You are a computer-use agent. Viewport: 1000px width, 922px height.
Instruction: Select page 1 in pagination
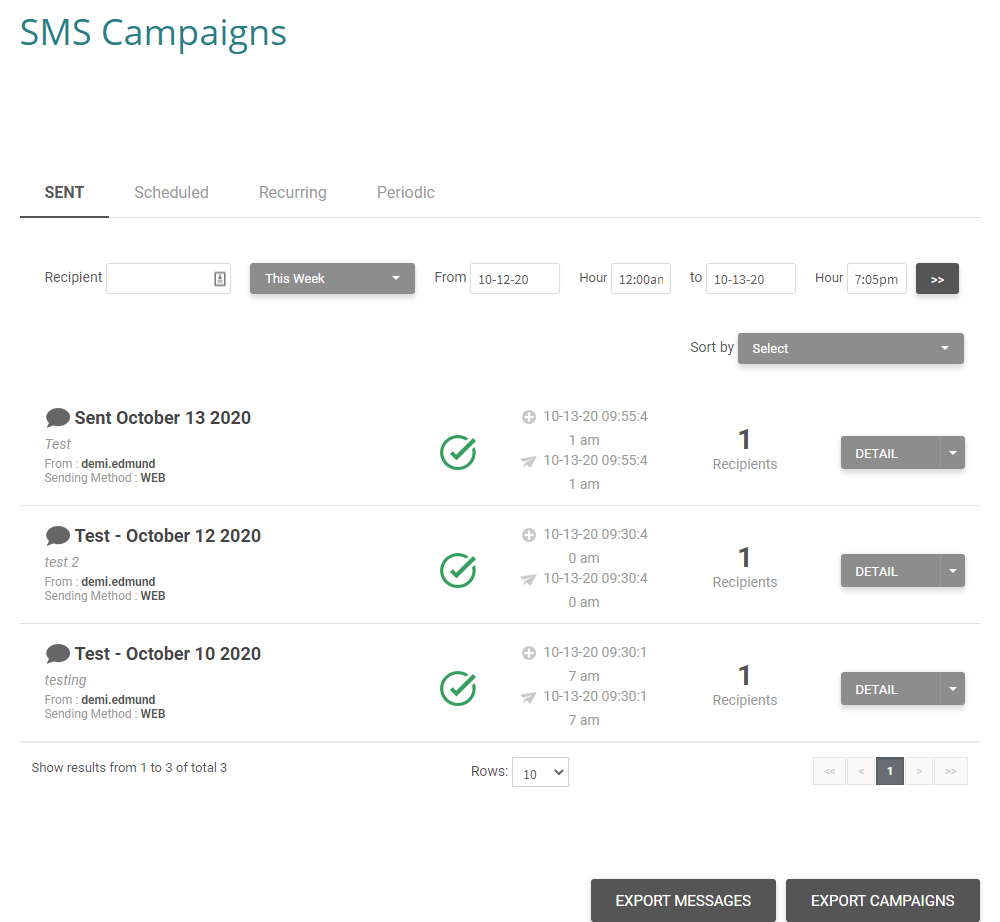(890, 772)
